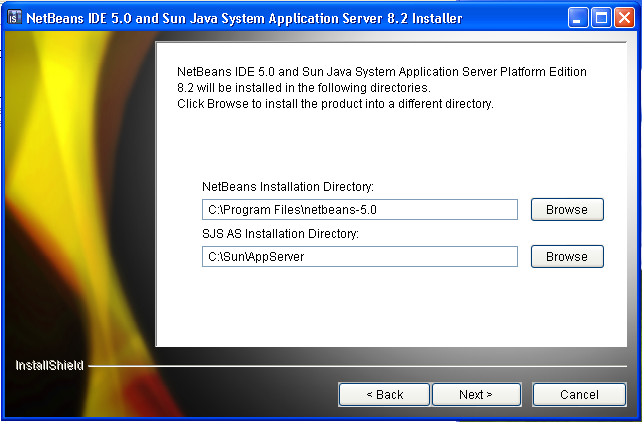Close the installer window
Image resolution: width=642 pixels, height=422 pixels.
pos(624,18)
